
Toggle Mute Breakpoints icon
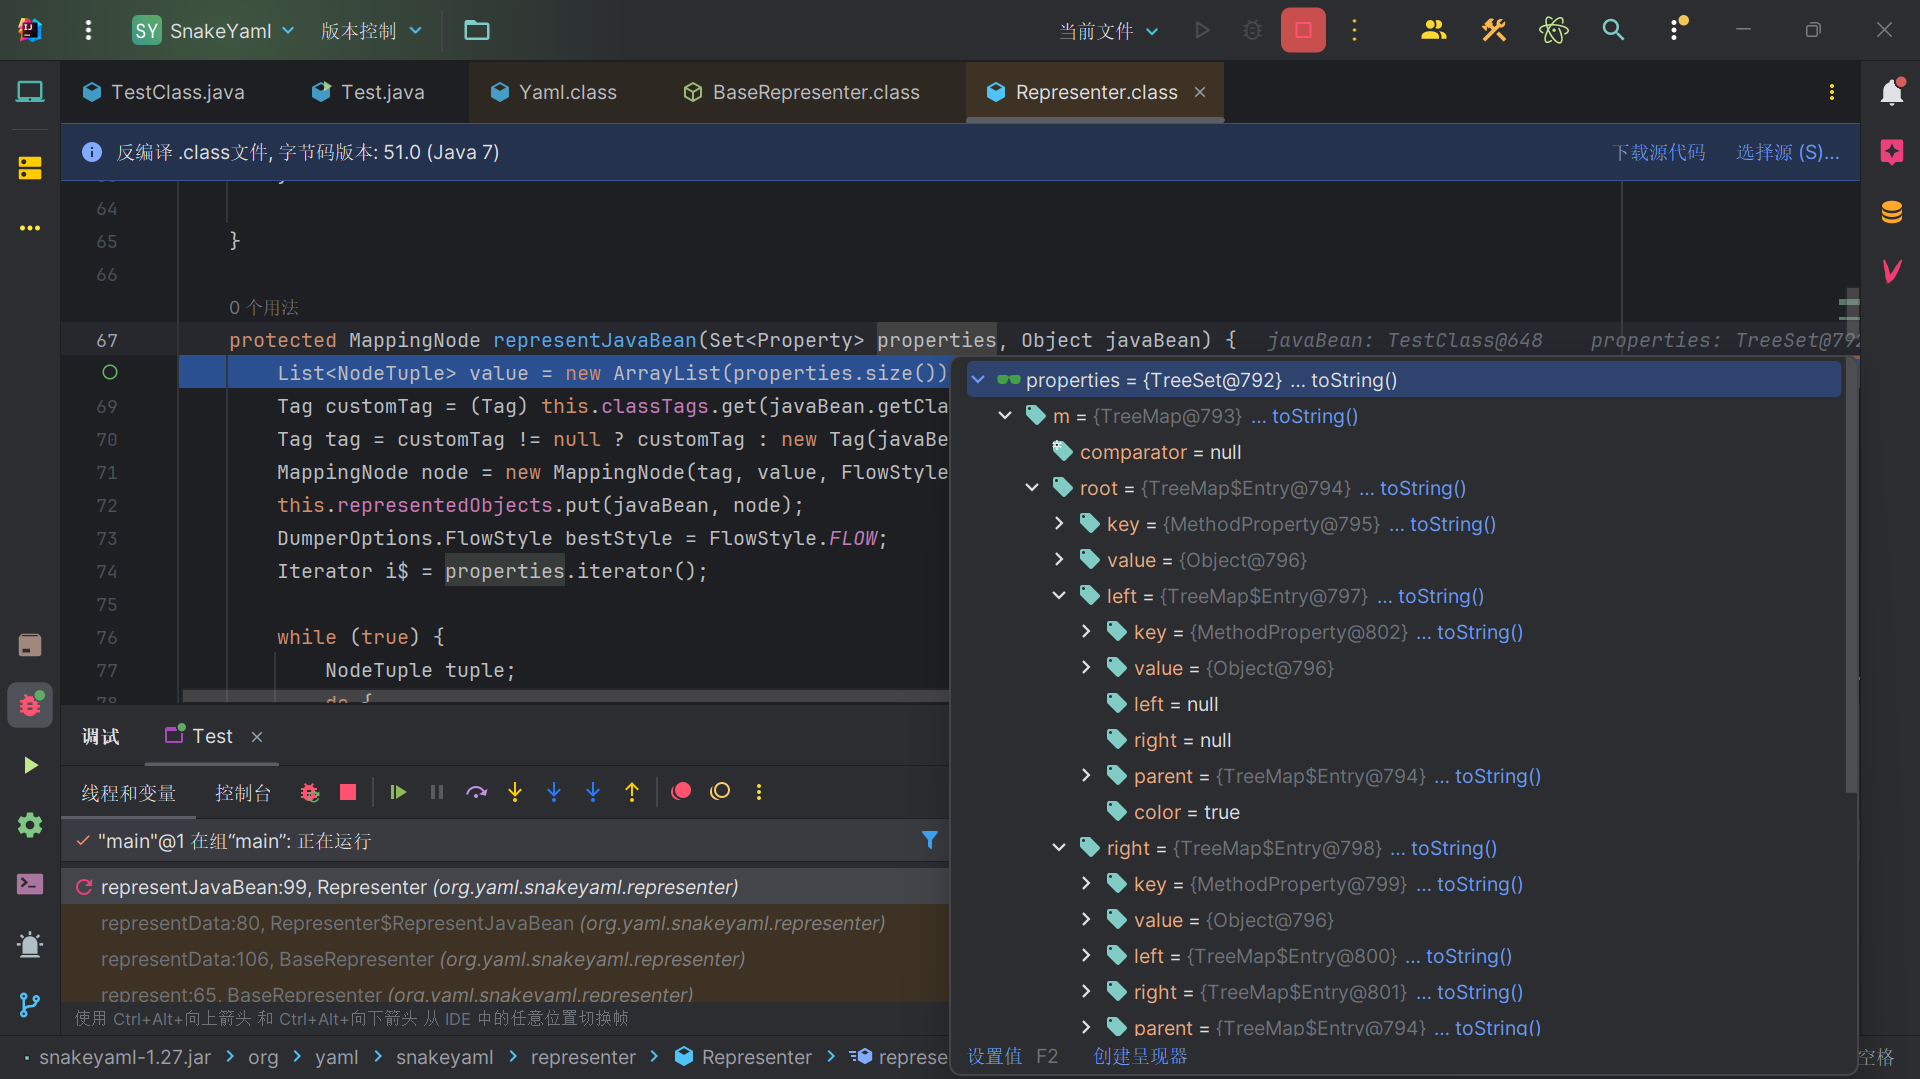click(x=720, y=792)
